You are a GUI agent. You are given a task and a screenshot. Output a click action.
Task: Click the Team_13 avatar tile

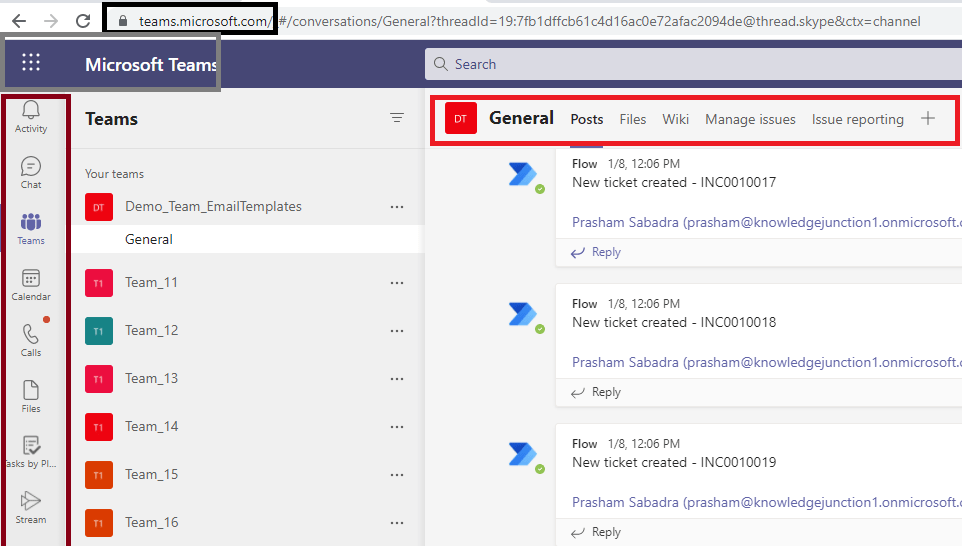99,379
